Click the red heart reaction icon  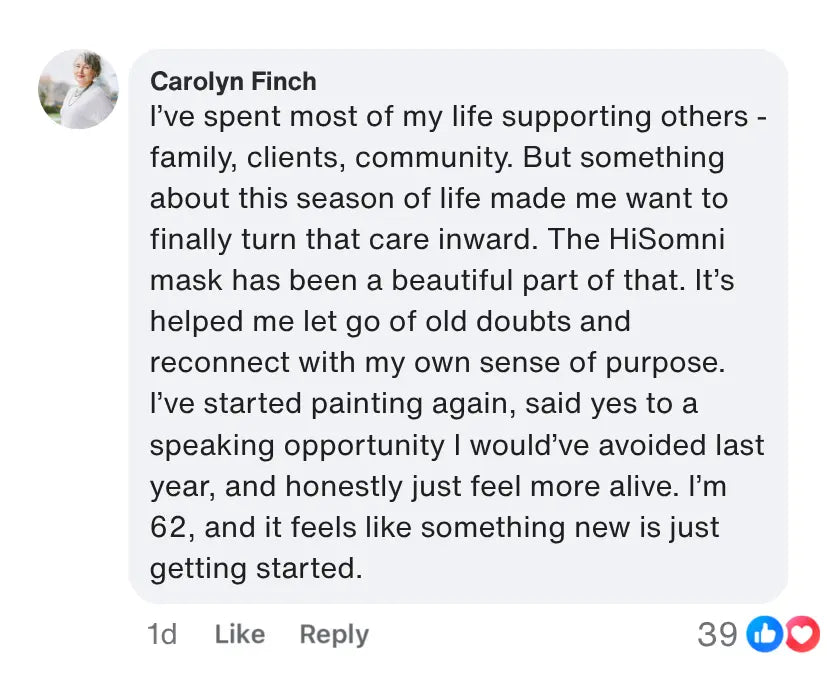tap(802, 634)
